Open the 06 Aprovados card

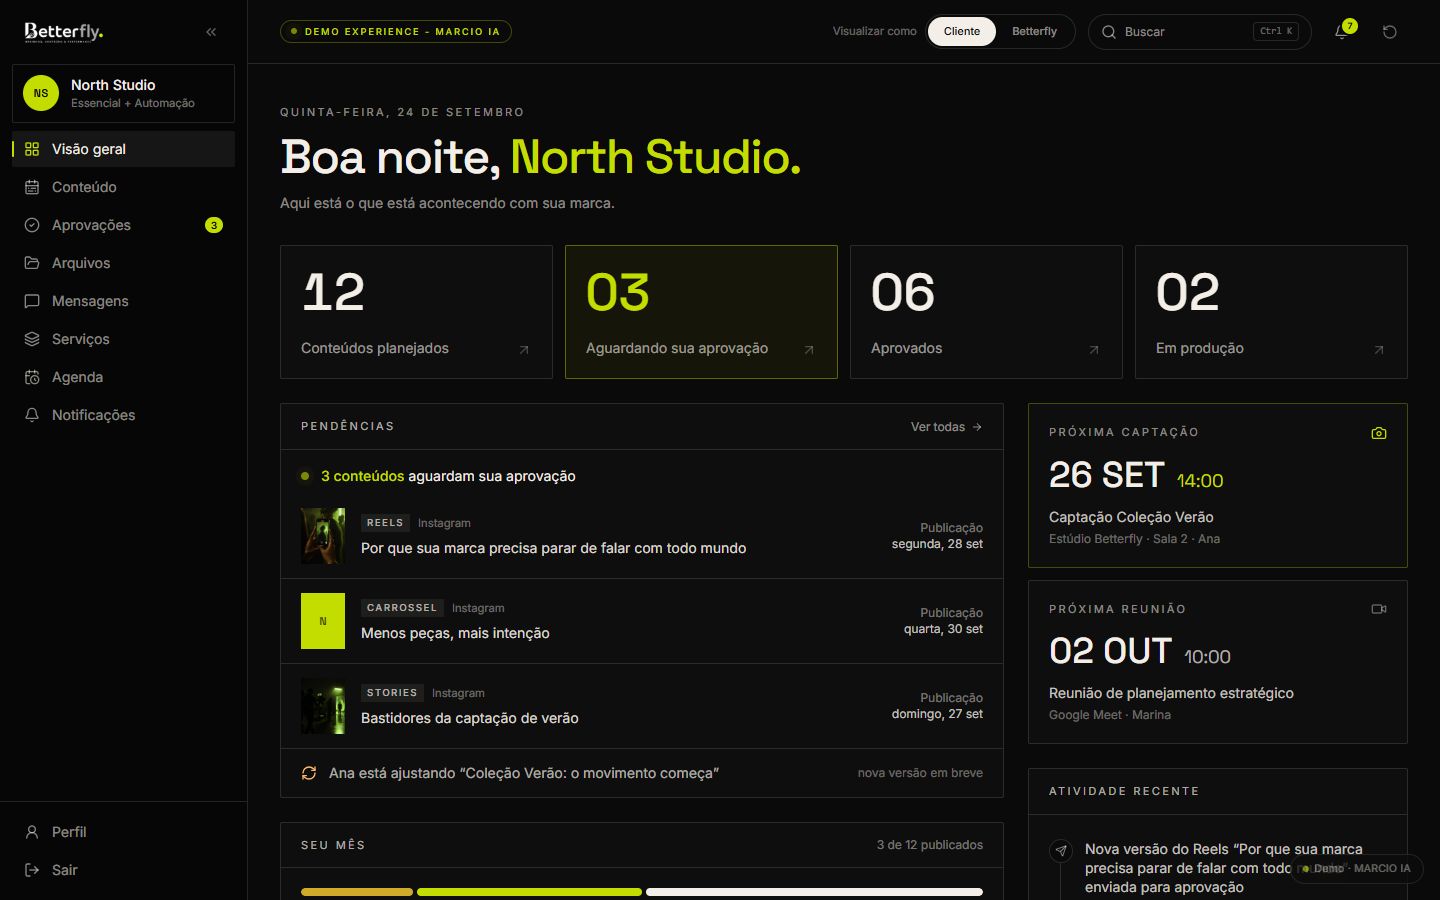click(x=986, y=312)
